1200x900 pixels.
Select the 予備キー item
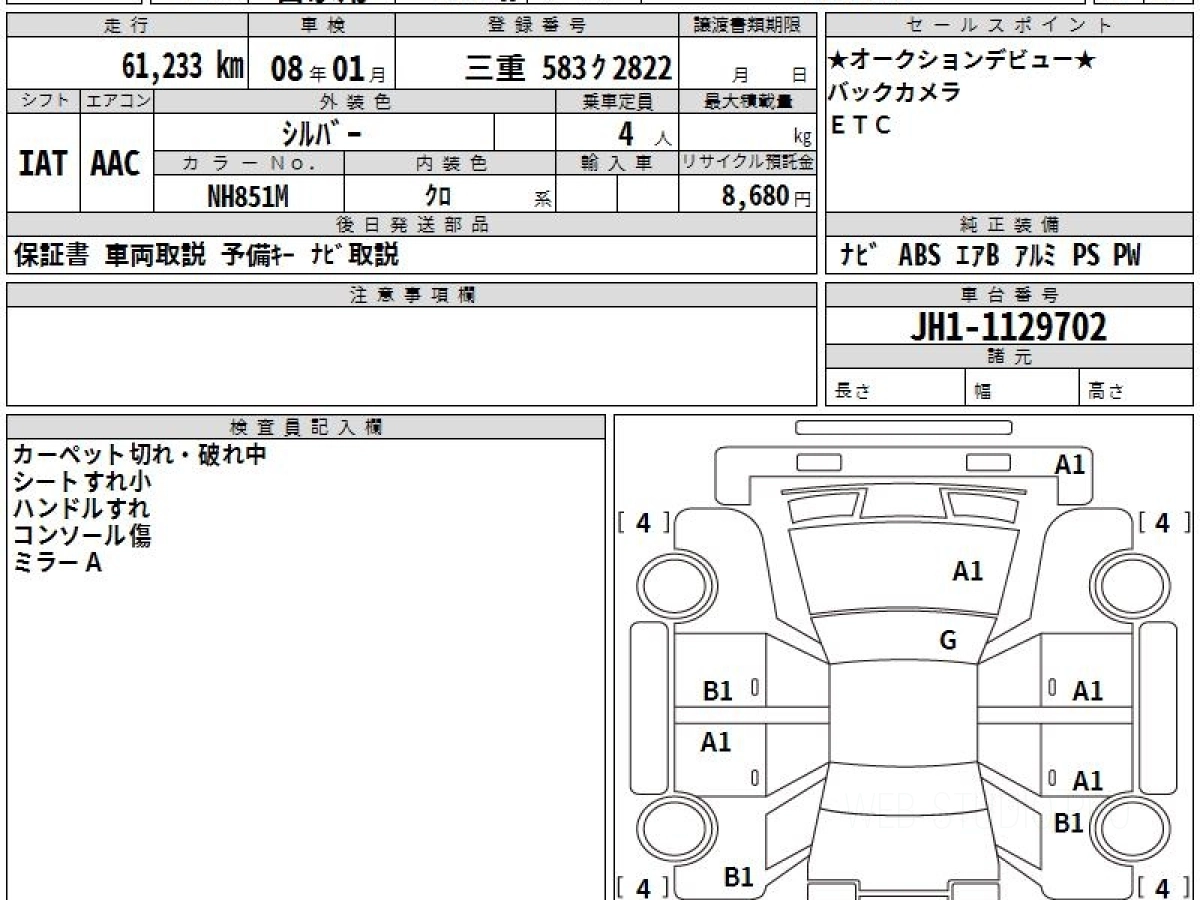point(258,255)
